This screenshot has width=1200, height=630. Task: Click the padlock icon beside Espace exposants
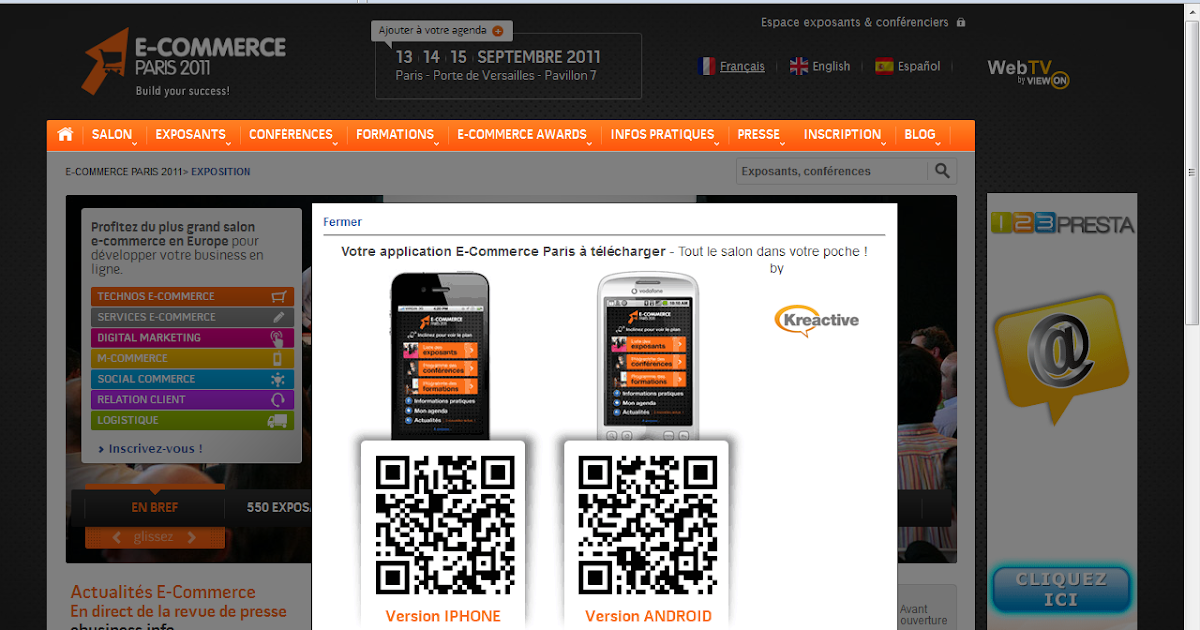pyautogui.click(x=961, y=22)
